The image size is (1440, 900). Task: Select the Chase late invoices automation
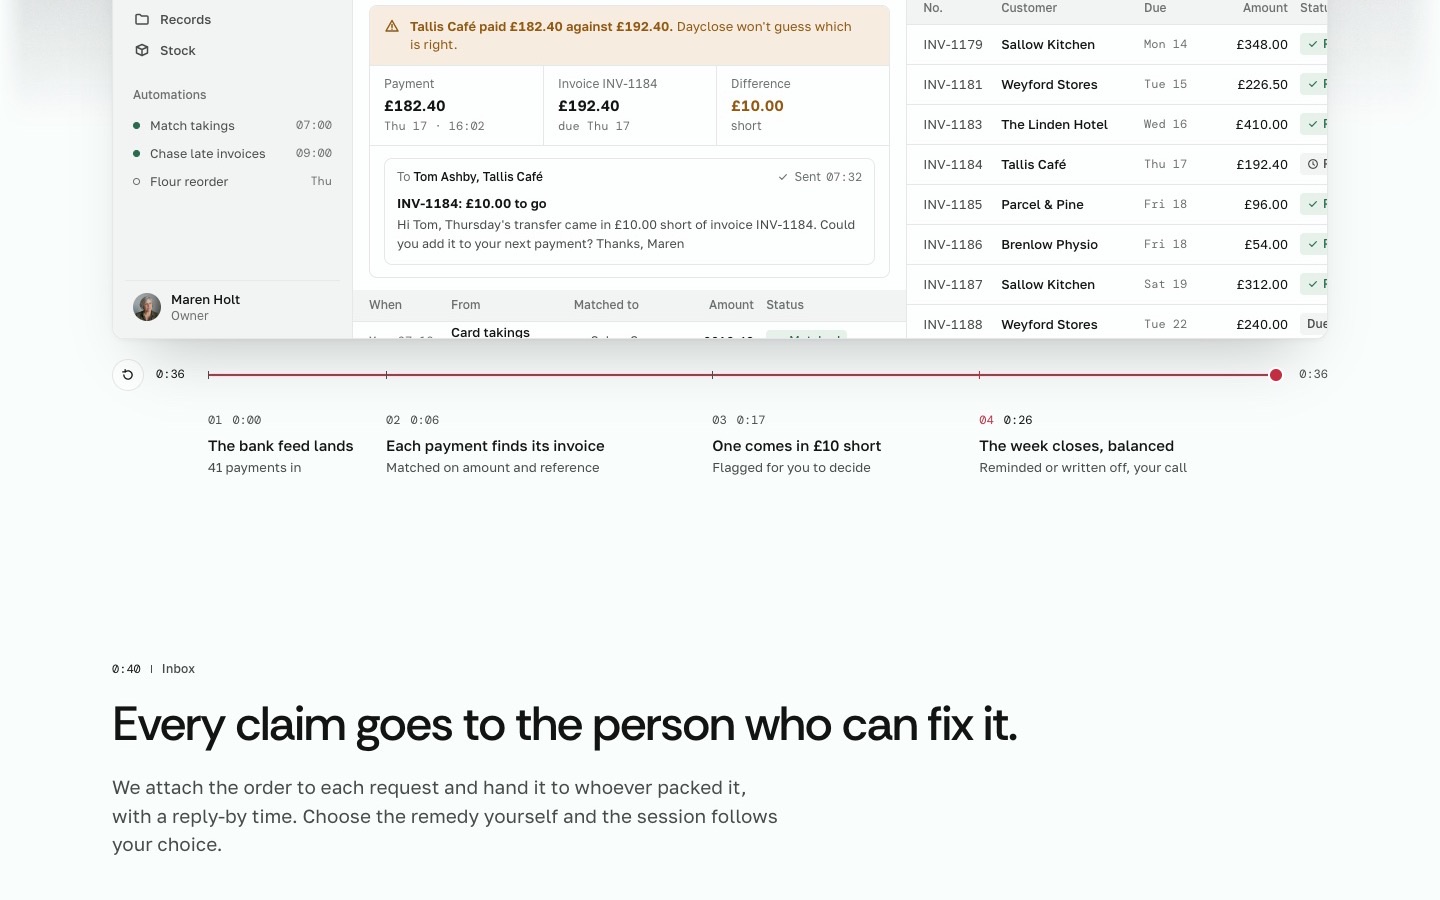232,153
